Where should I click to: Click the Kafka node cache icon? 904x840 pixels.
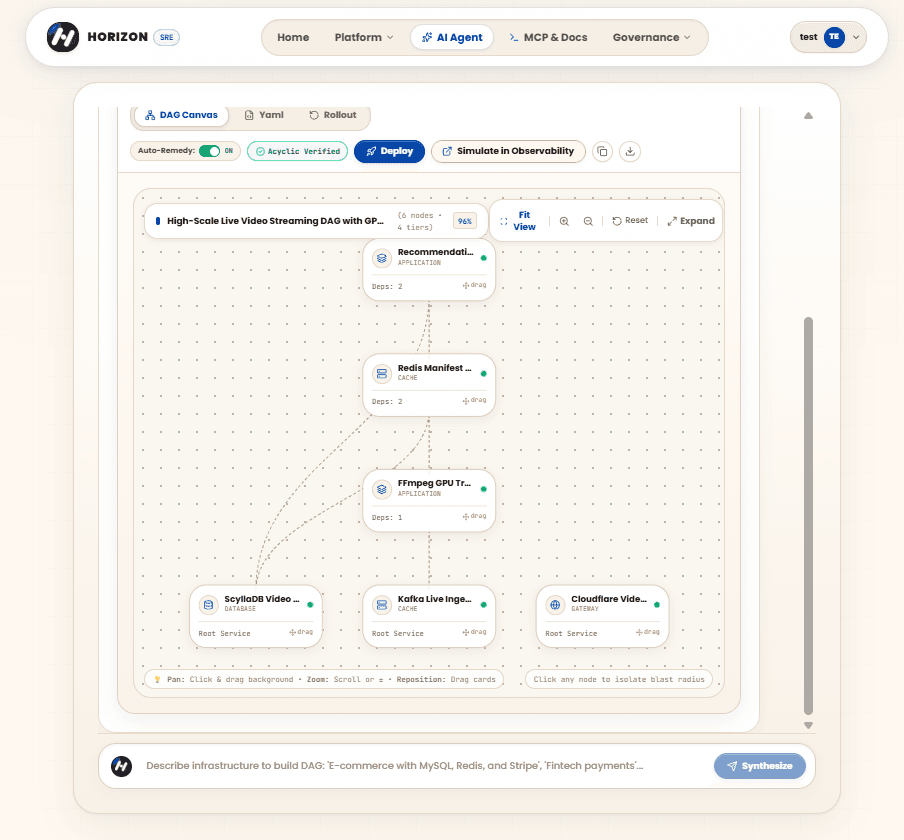[x=382, y=605]
